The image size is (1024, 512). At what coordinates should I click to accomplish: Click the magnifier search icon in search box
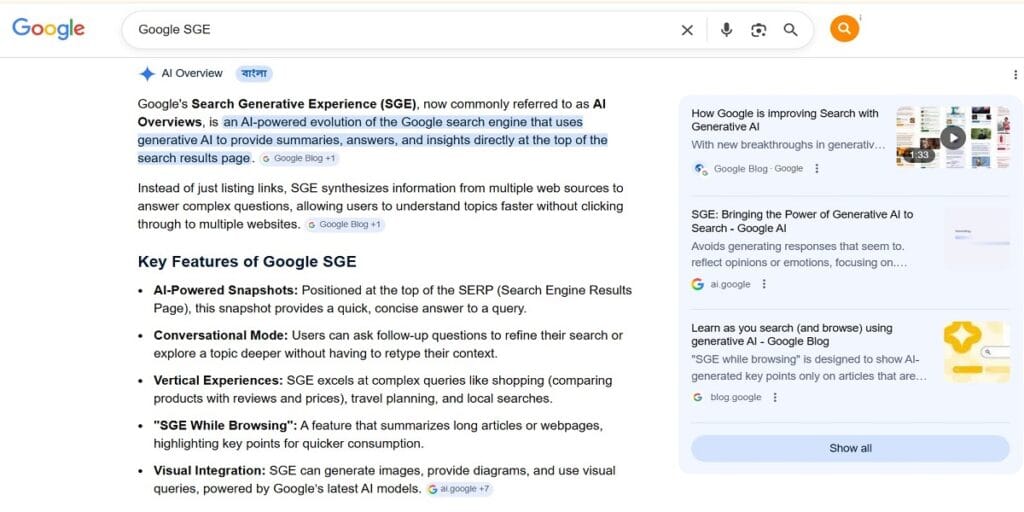(x=790, y=30)
